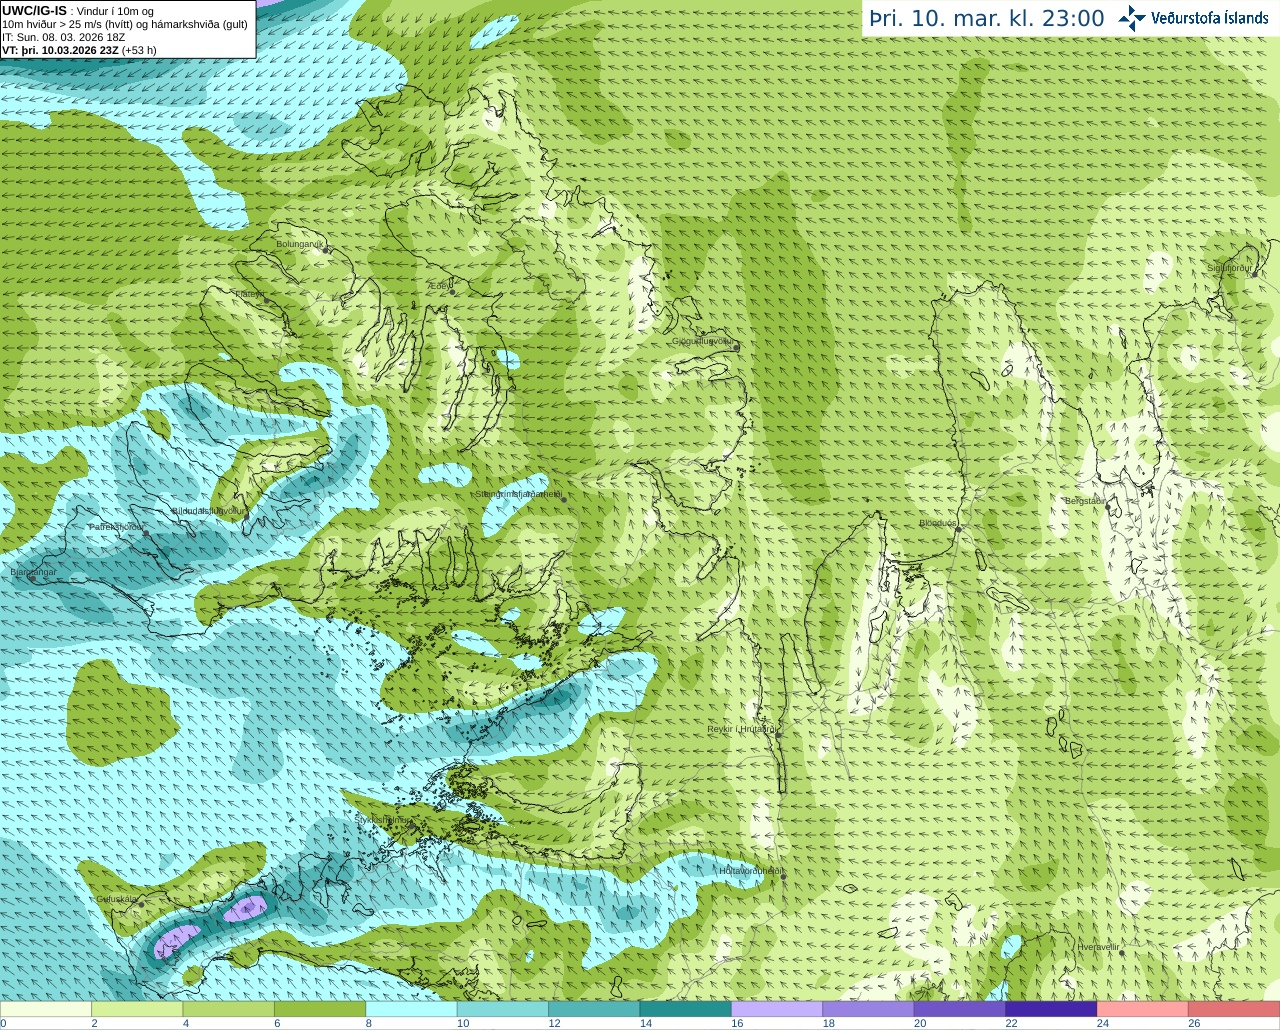Pick the 18–20 m/s purple legend swatch
Screen dimensions: 1280x1030
click(869, 1009)
